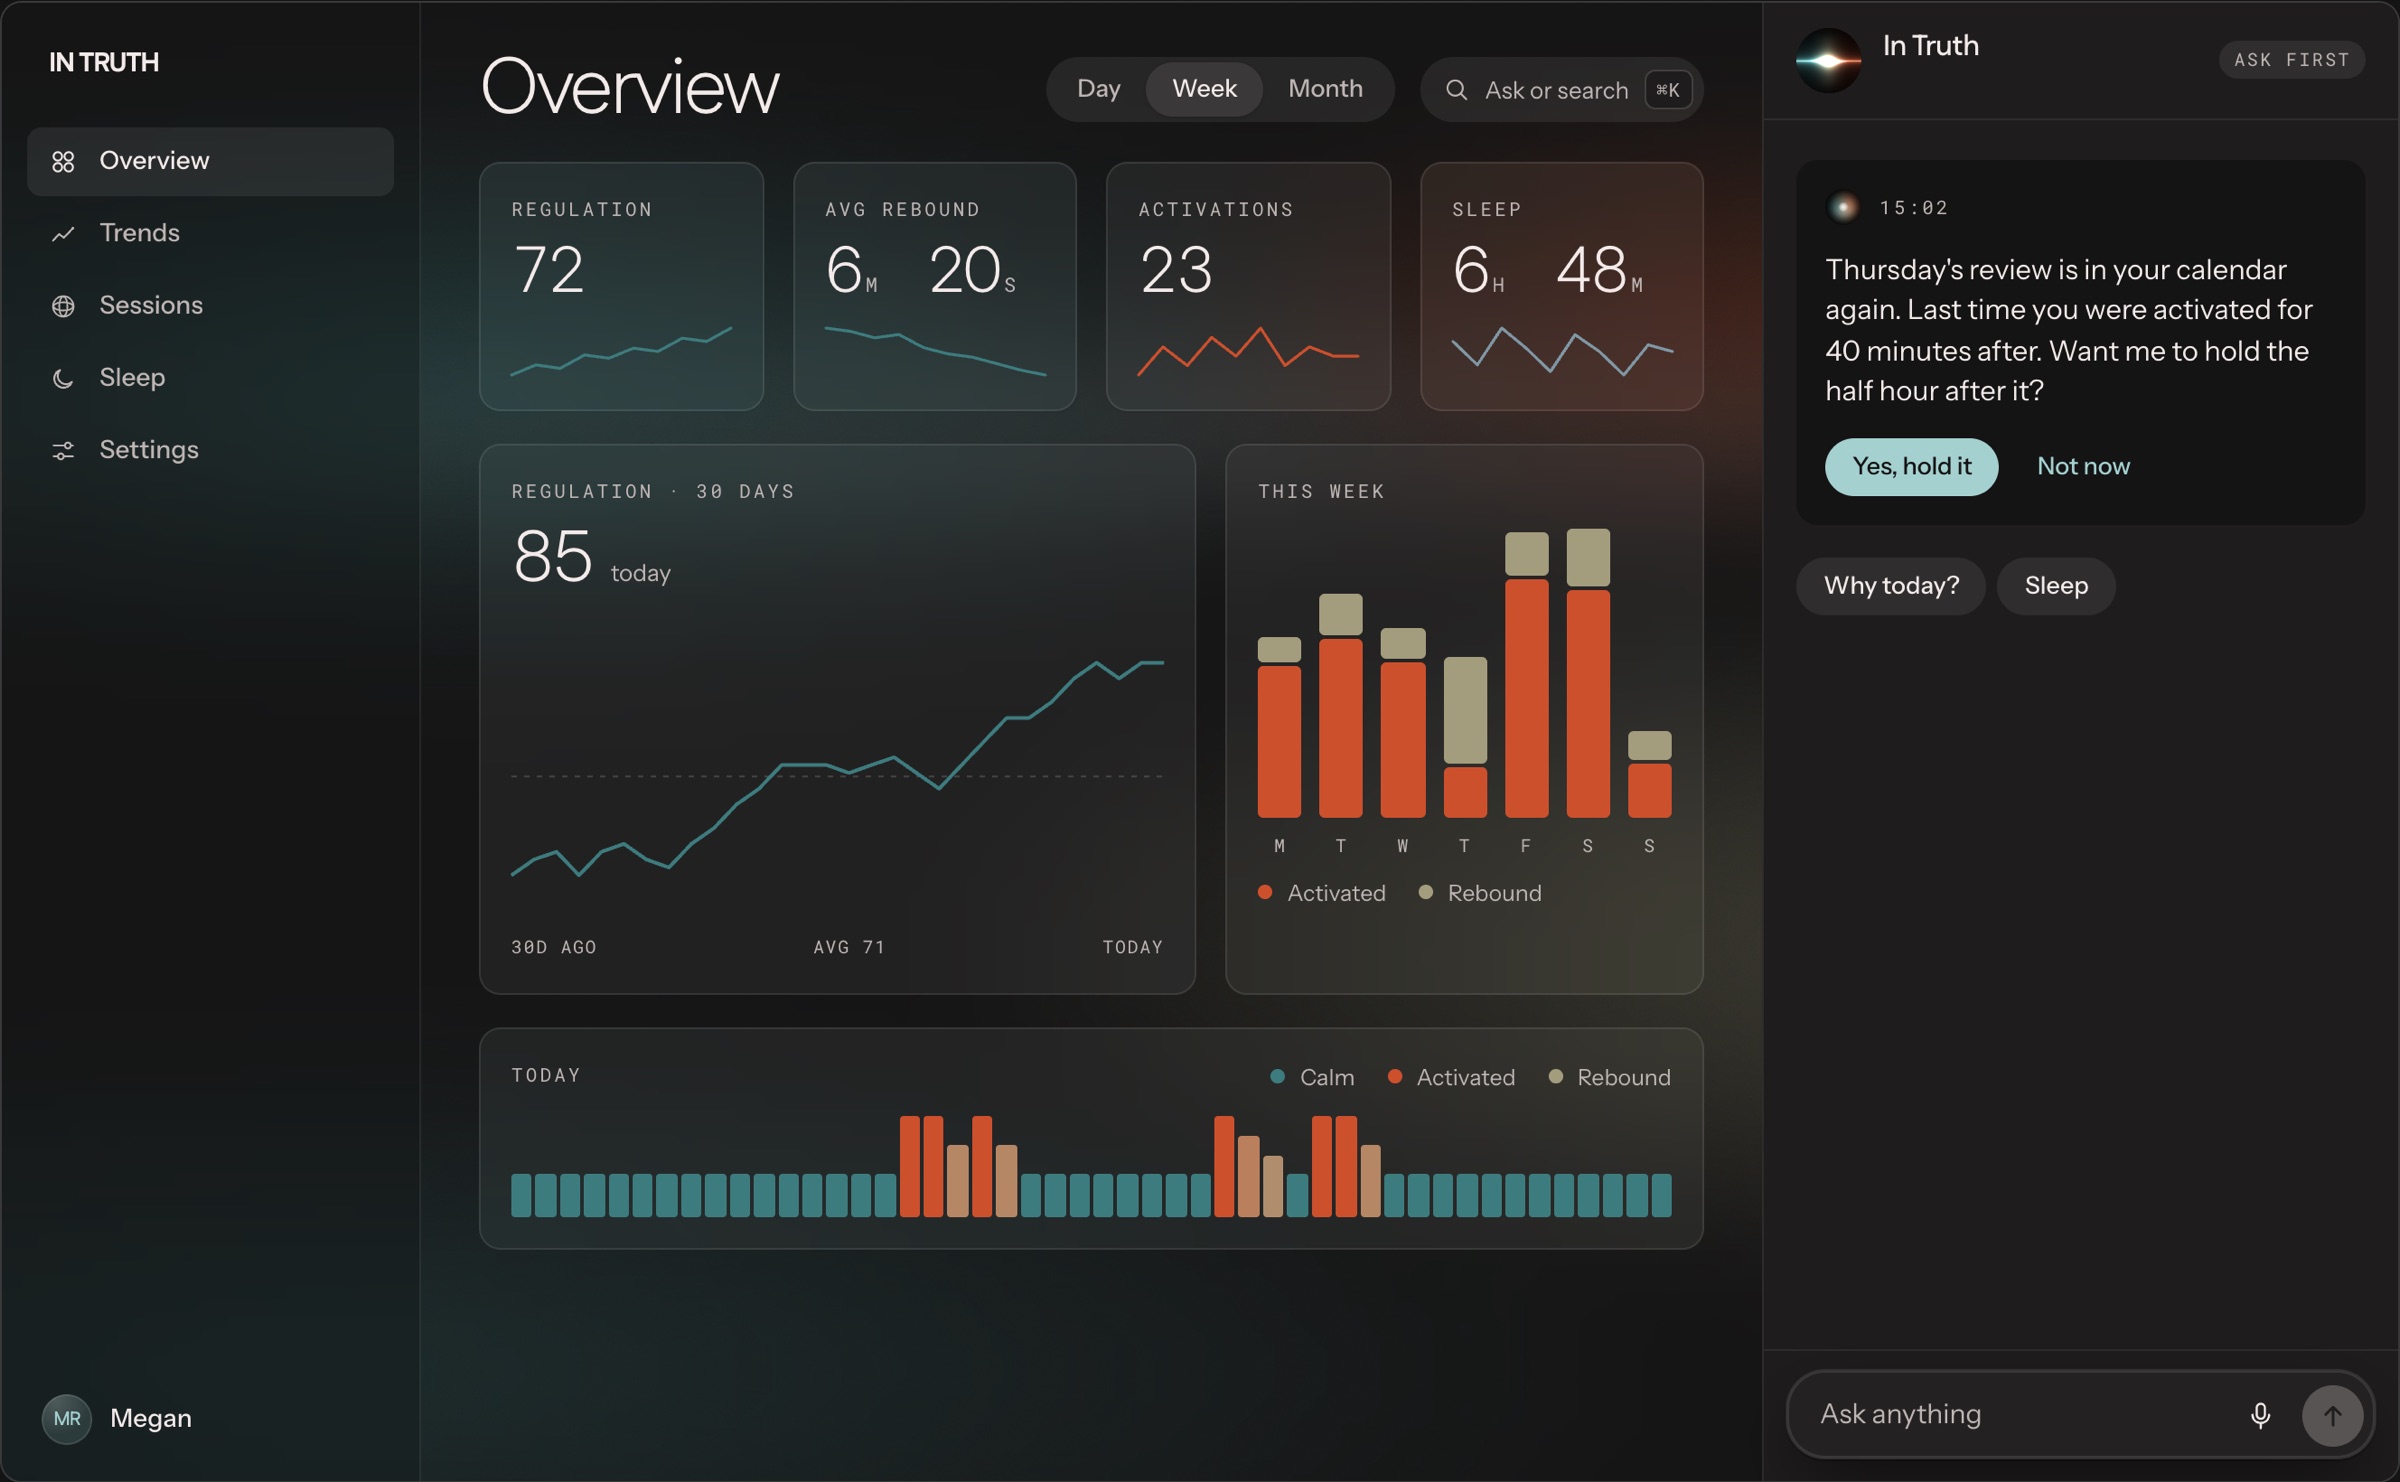
Task: Click the Activated legend in This Week
Action: [x=1321, y=893]
